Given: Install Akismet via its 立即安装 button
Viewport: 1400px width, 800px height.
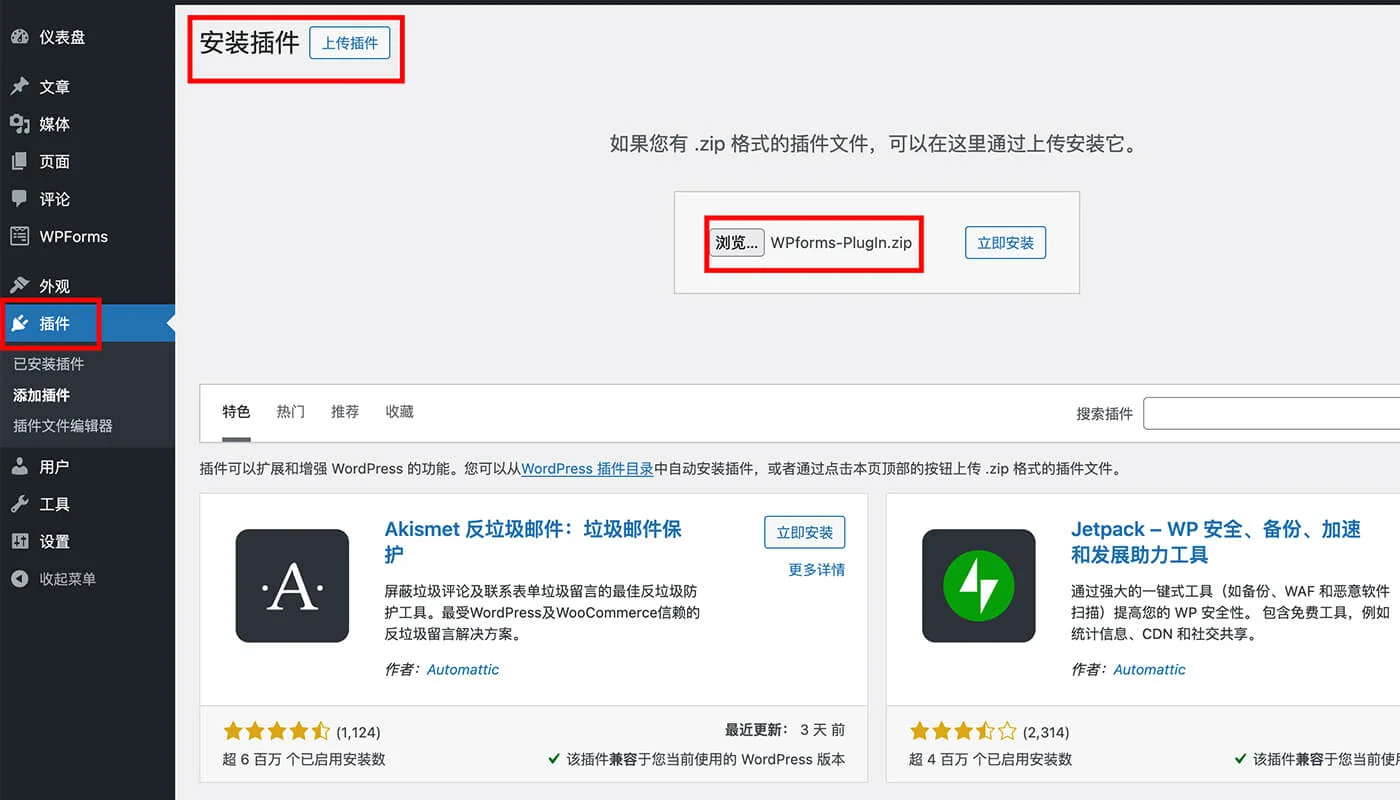Looking at the screenshot, I should (804, 532).
